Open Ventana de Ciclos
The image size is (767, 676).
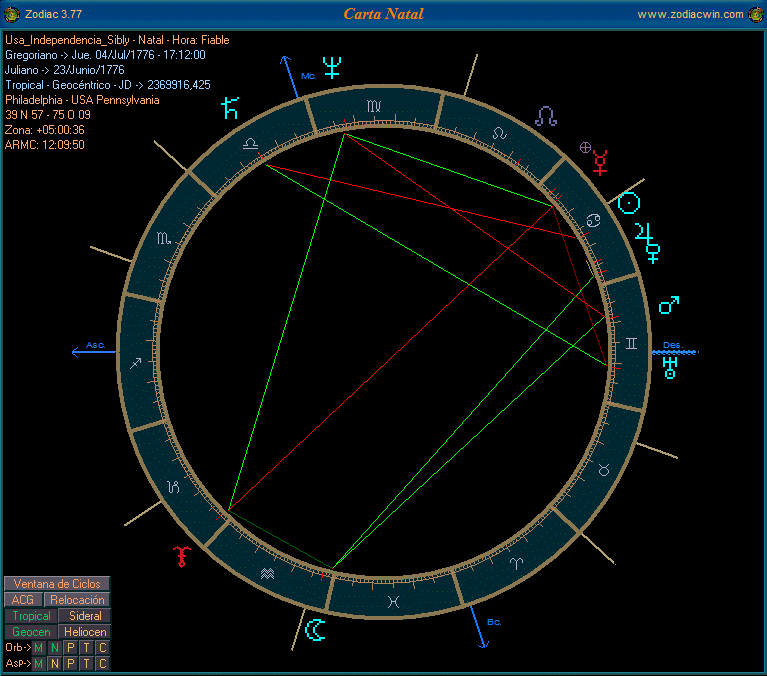57,584
